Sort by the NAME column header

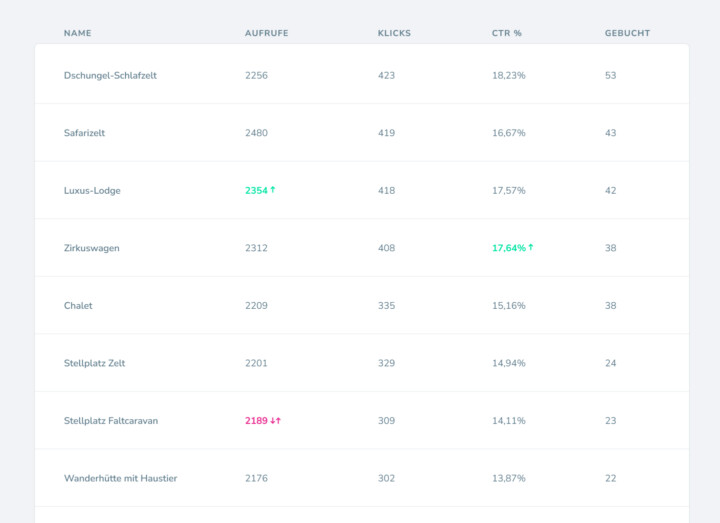pos(78,33)
